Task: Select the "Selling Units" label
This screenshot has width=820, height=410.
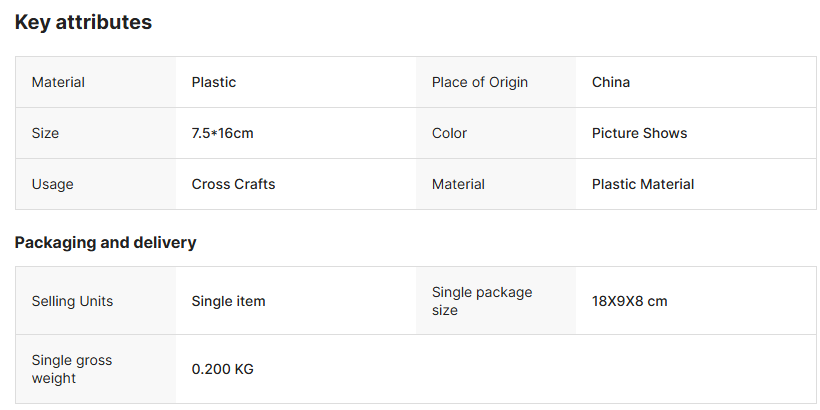Action: coord(72,301)
